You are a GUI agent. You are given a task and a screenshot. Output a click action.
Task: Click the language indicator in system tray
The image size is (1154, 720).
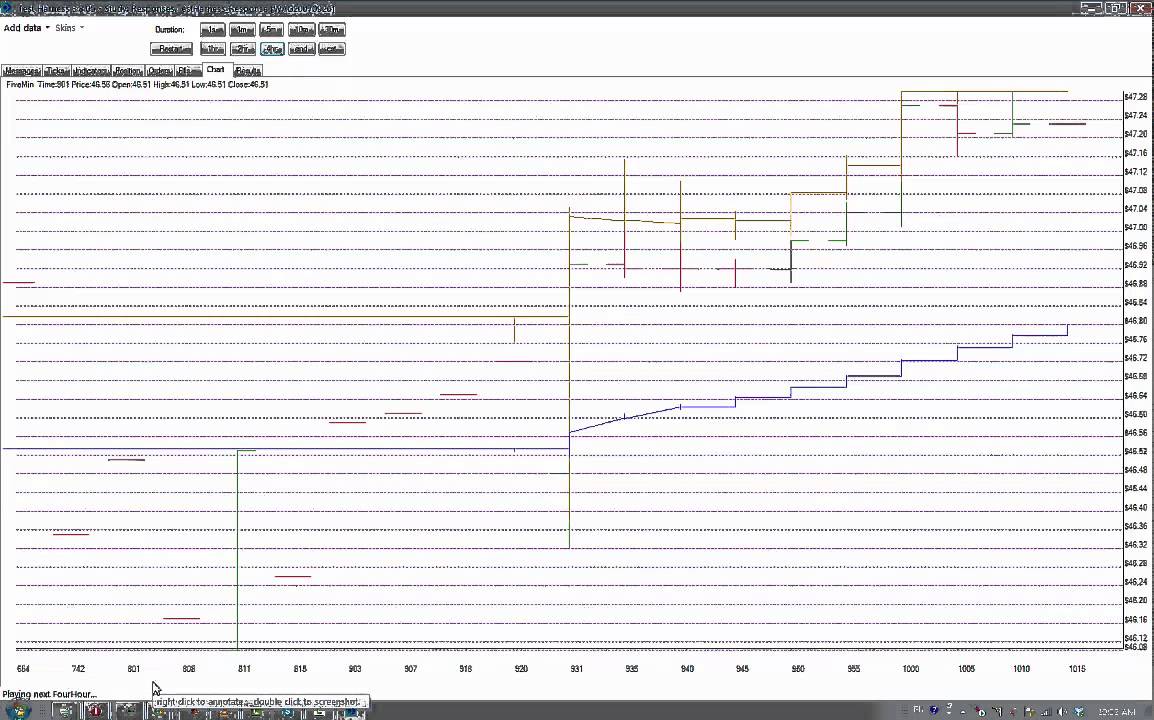point(918,710)
